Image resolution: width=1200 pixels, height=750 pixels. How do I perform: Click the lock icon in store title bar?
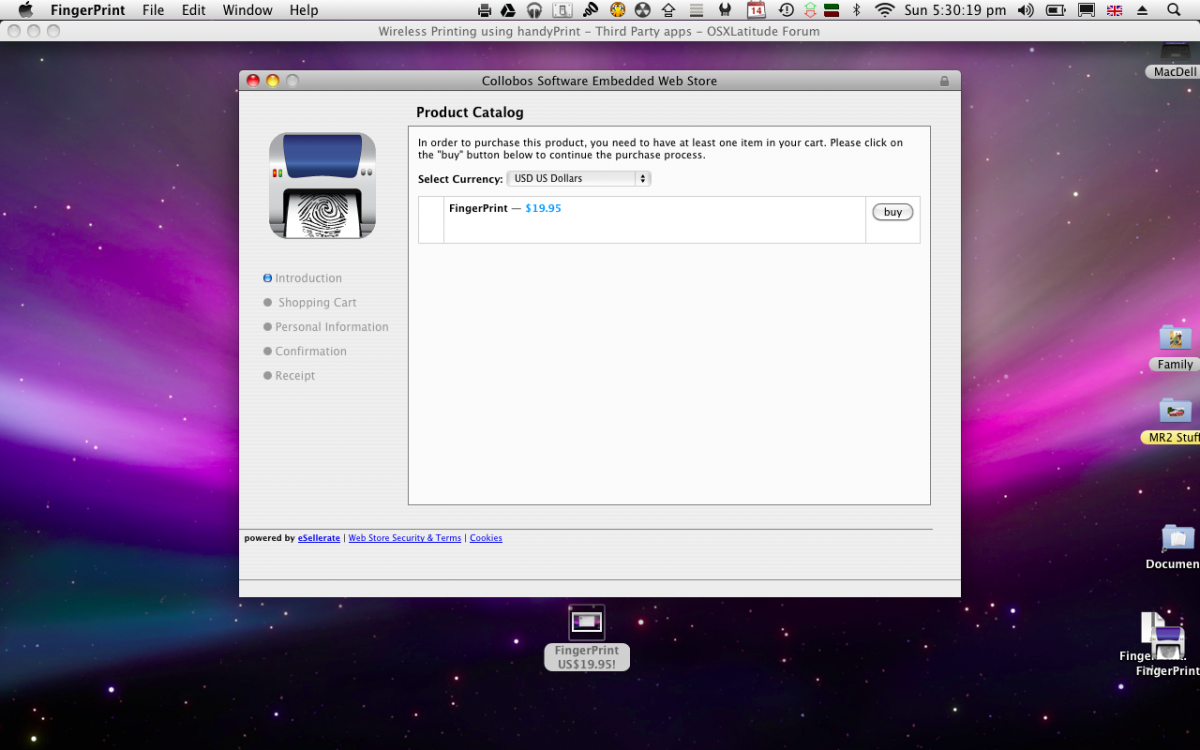(944, 81)
